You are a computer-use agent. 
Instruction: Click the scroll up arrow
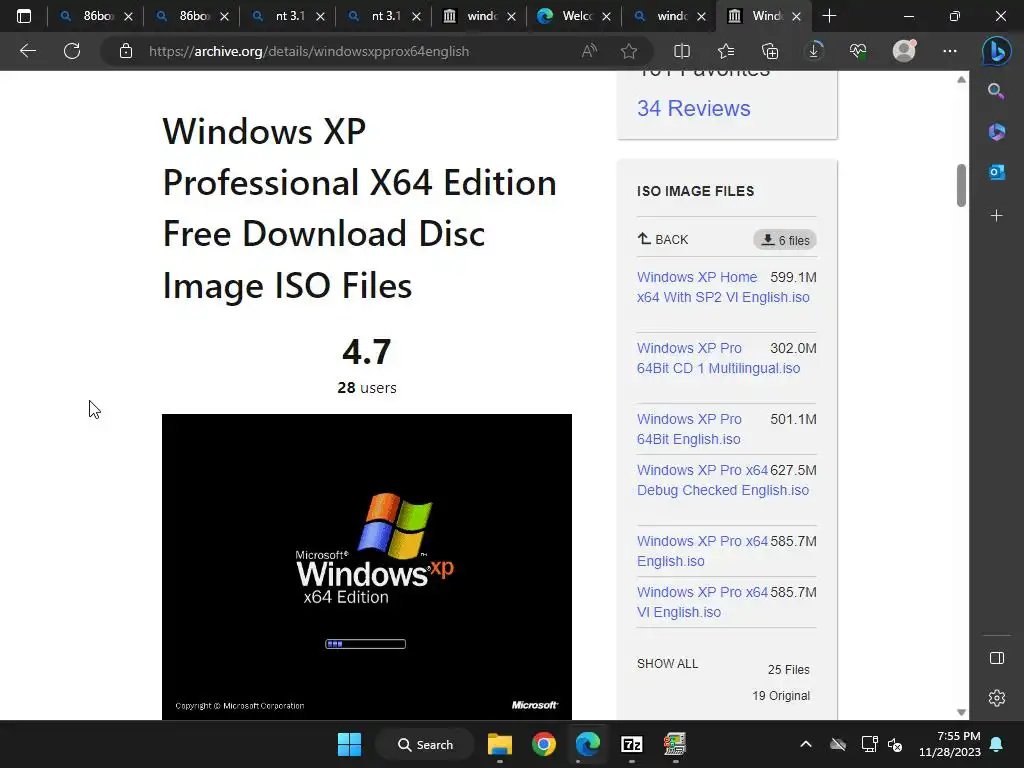(x=961, y=80)
